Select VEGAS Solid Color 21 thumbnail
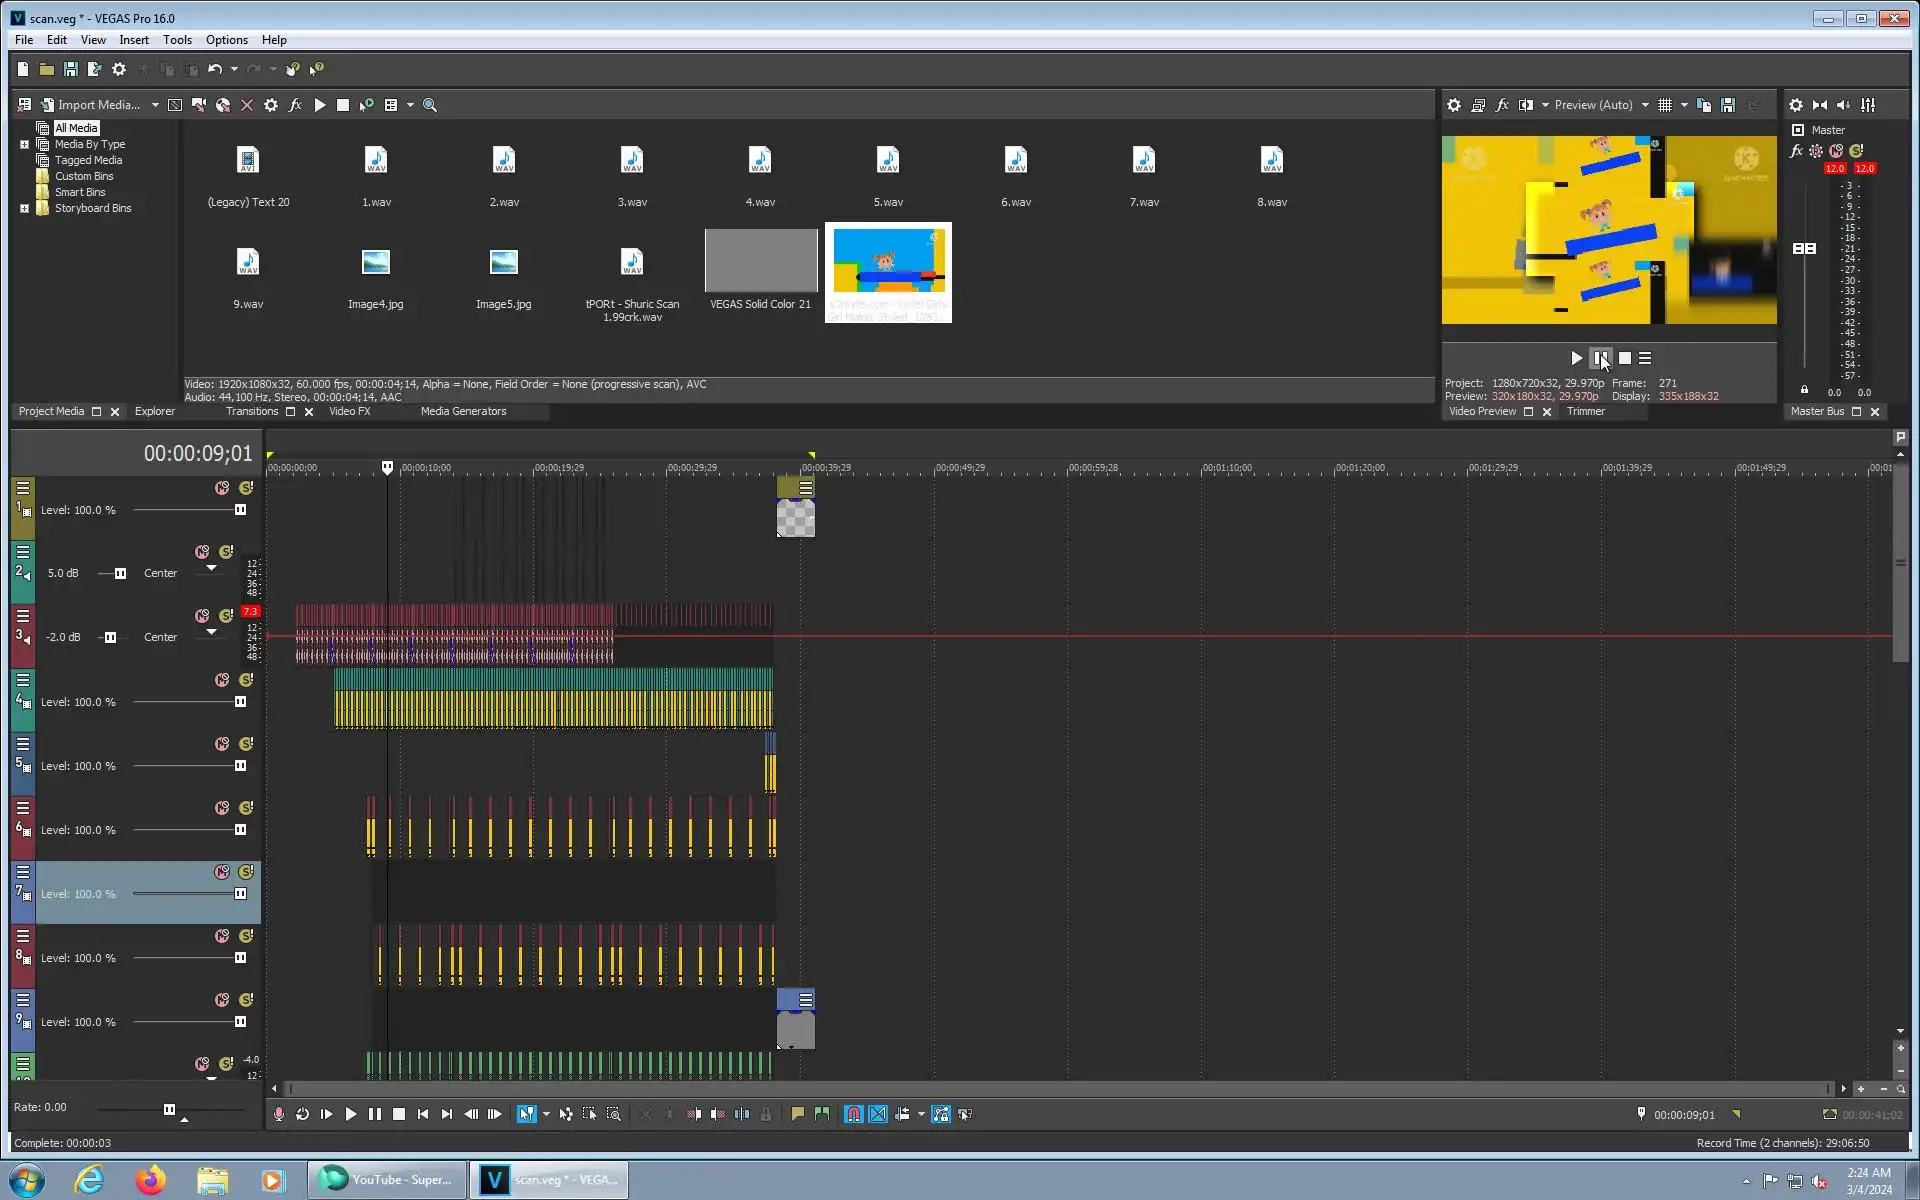1920x1200 pixels. [761, 261]
